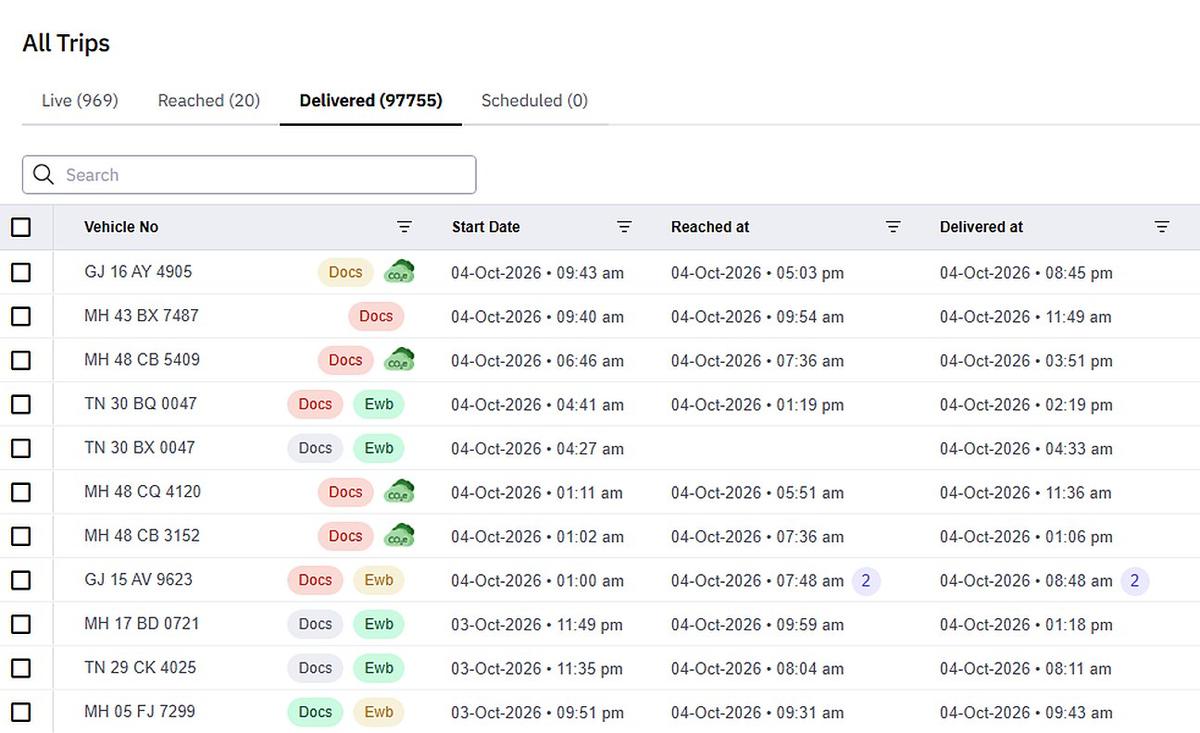1200x733 pixels.
Task: Switch to the Live (969) tab
Action: (80, 100)
